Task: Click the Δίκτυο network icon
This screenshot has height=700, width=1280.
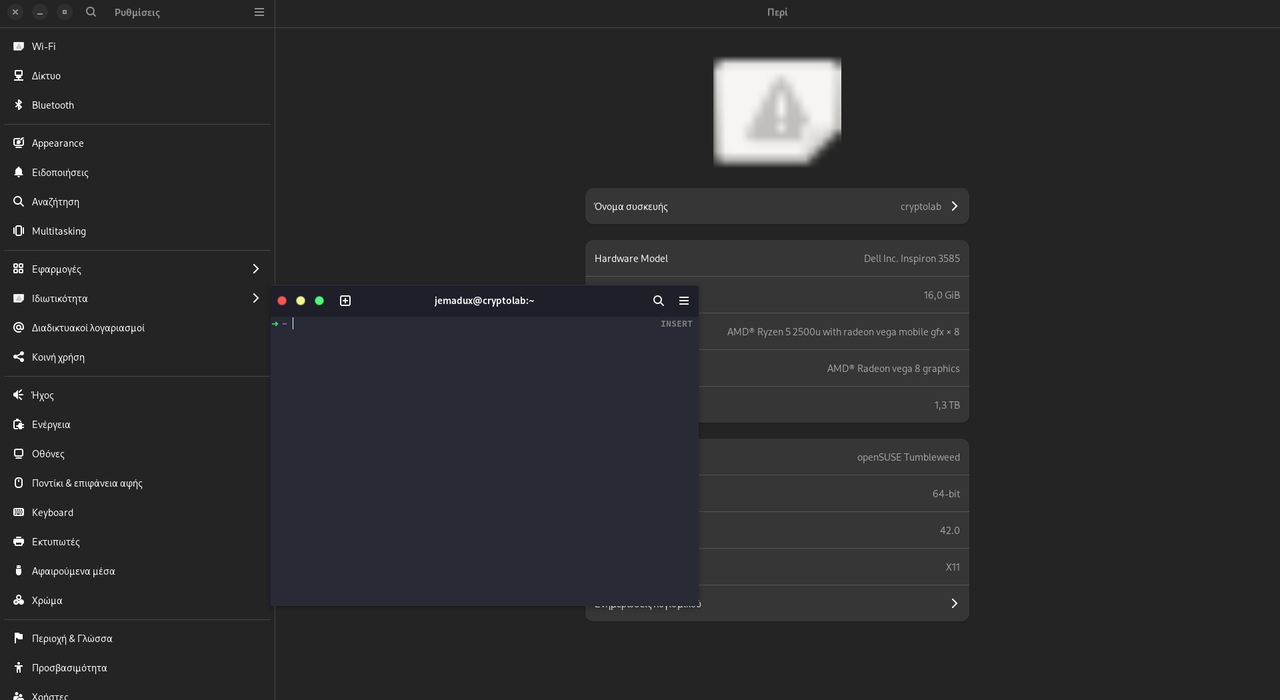Action: pyautogui.click(x=18, y=76)
